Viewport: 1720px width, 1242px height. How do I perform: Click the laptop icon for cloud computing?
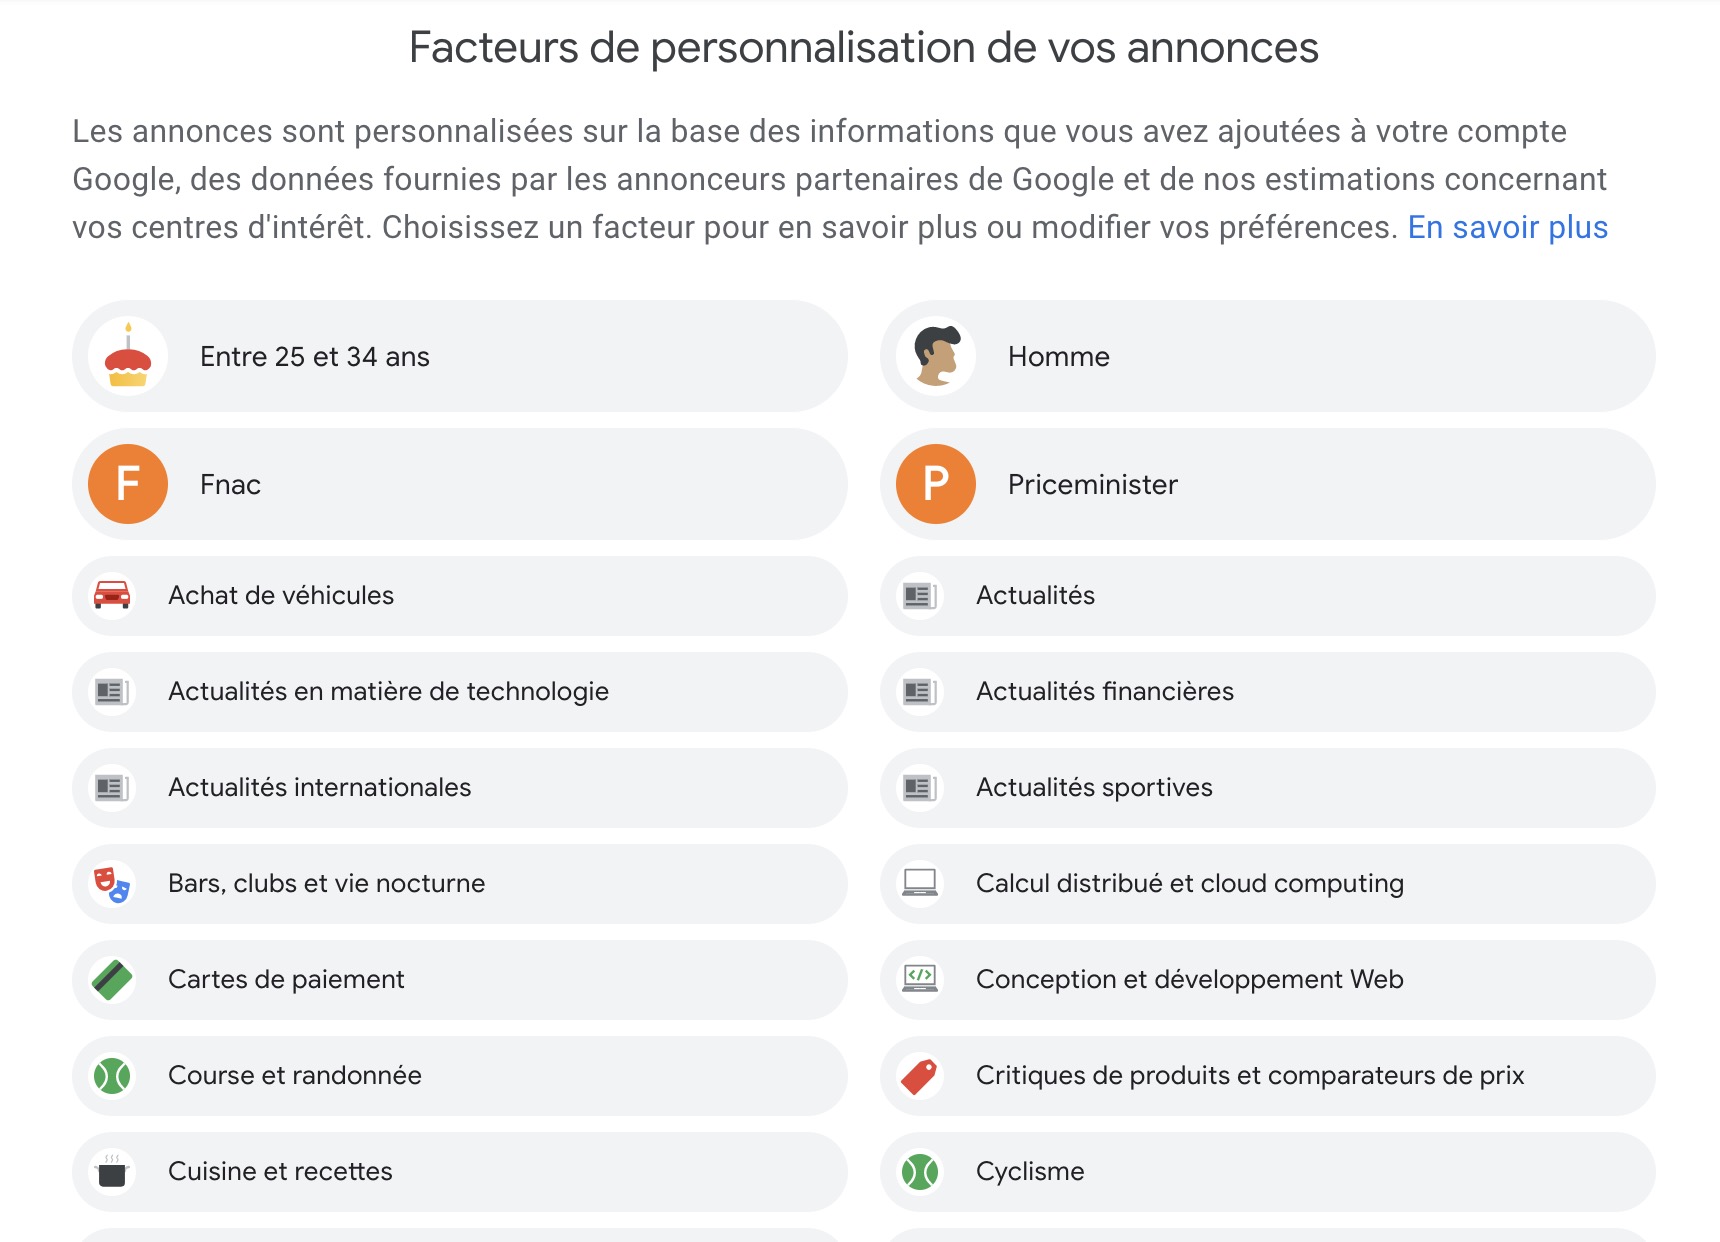point(920,884)
